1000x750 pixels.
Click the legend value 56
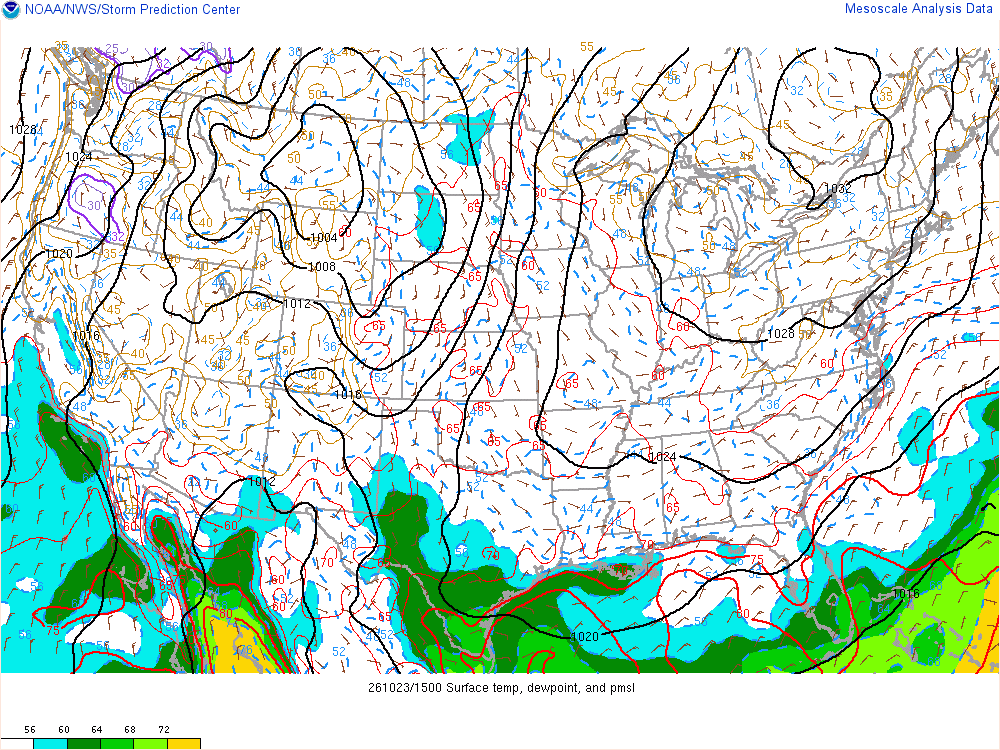click(29, 730)
